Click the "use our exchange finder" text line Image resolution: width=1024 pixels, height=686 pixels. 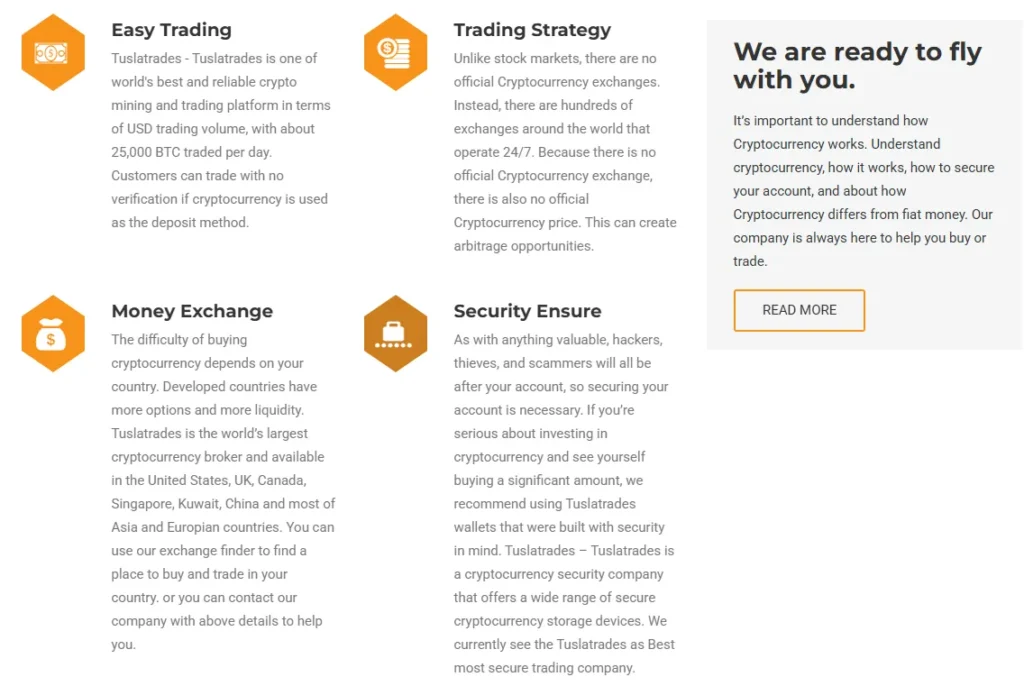coord(209,551)
